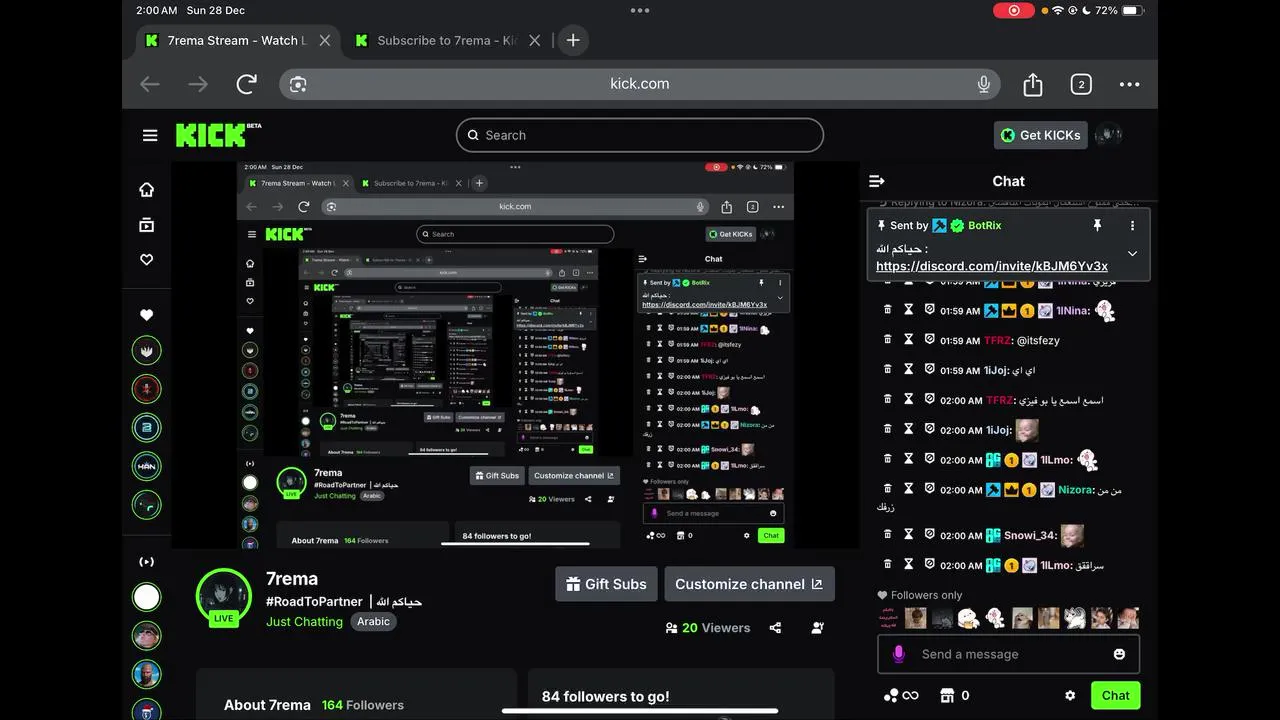Screen dimensions: 1280x720
Task: Open chat settings gear
Action: [1070, 695]
